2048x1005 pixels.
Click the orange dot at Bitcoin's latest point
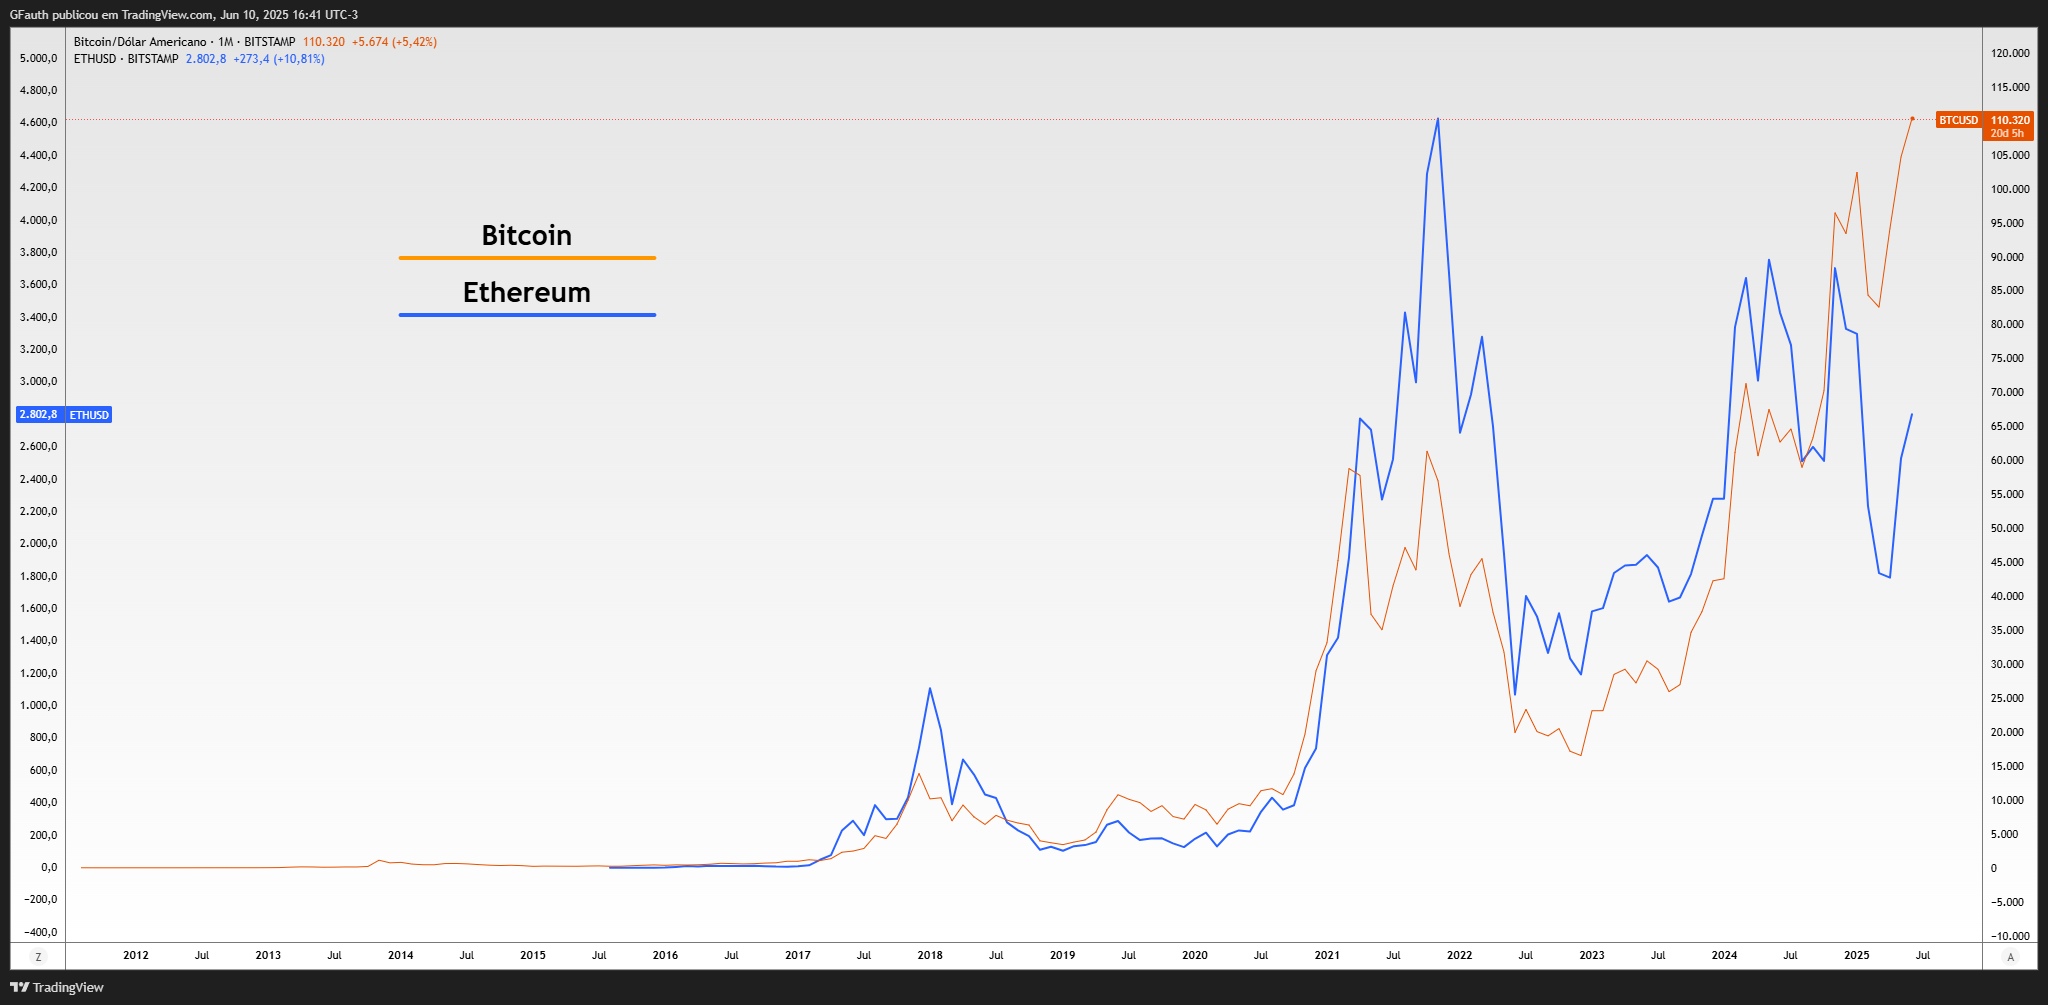coord(1912,119)
